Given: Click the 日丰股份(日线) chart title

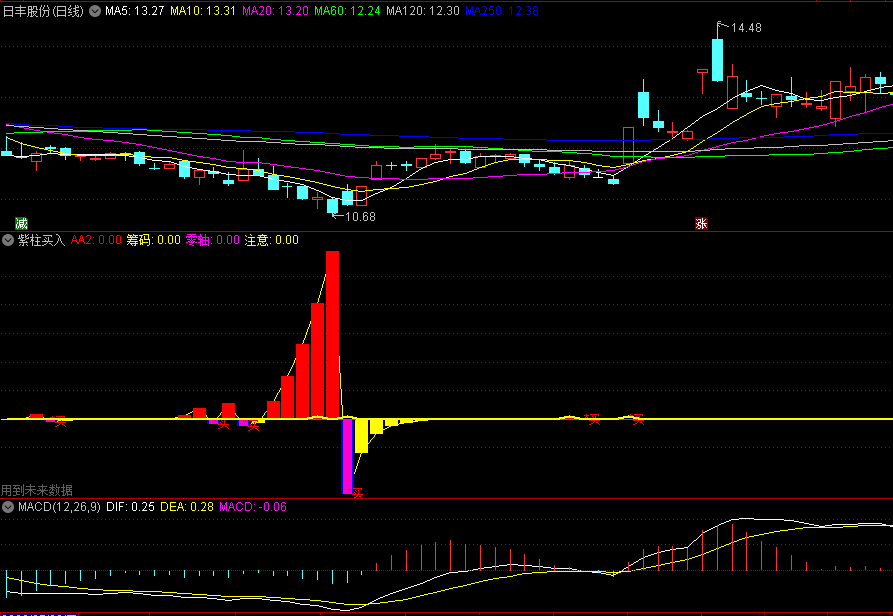Looking at the screenshot, I should click(43, 11).
